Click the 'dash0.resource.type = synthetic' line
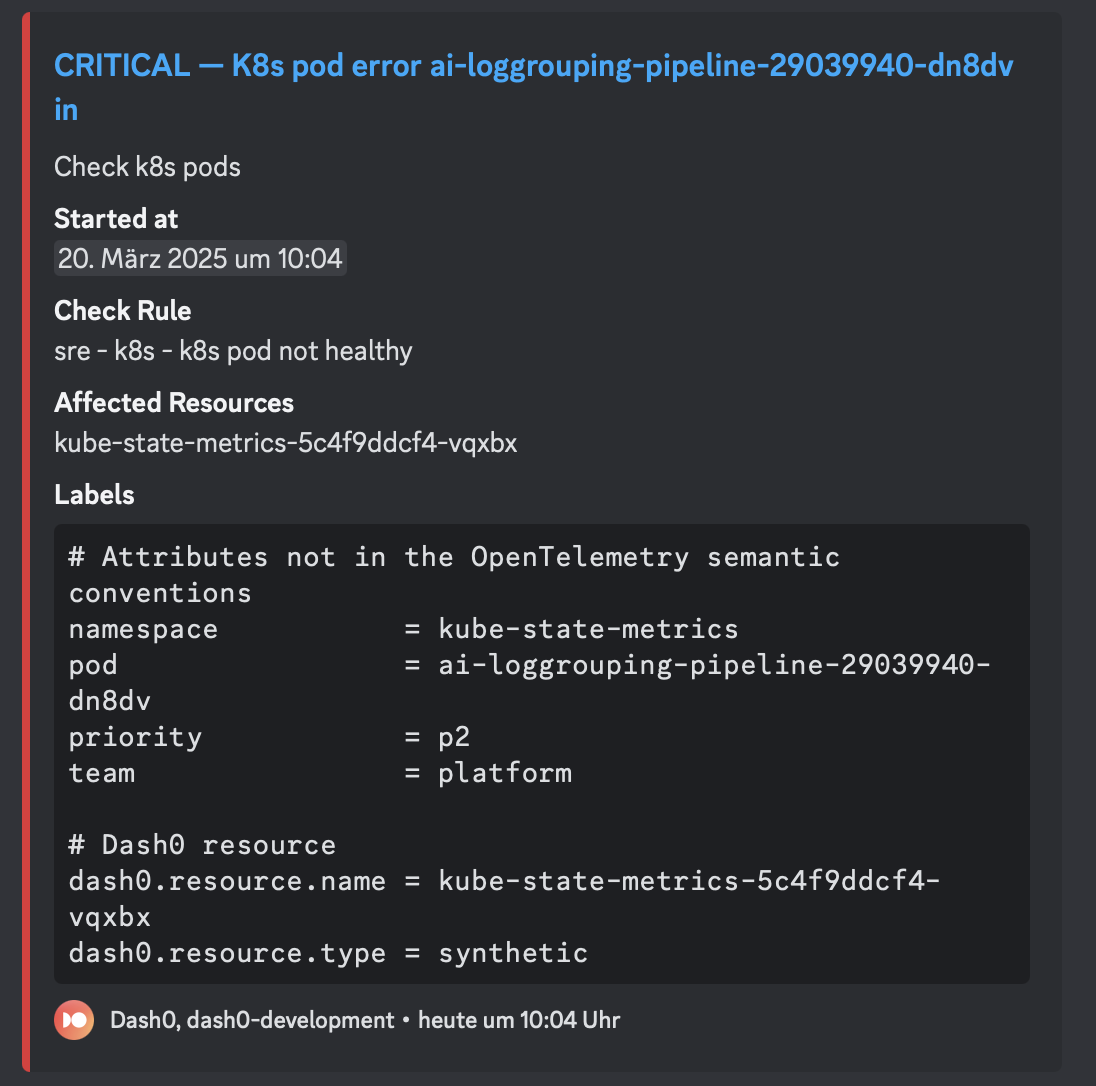The width and height of the screenshot is (1096, 1086). (x=328, y=953)
